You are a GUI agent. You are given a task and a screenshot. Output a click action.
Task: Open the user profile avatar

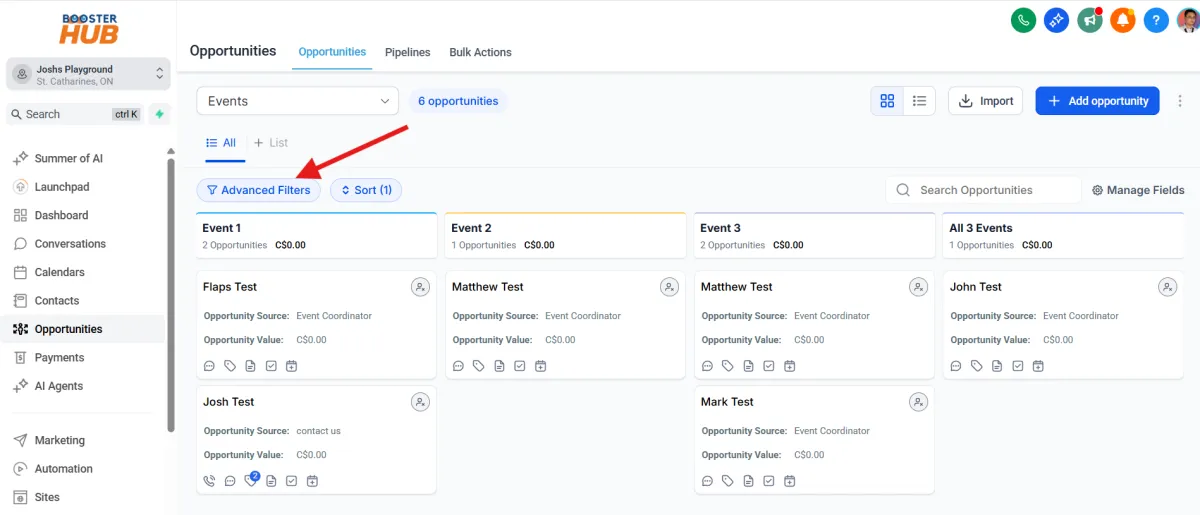coord(1186,19)
